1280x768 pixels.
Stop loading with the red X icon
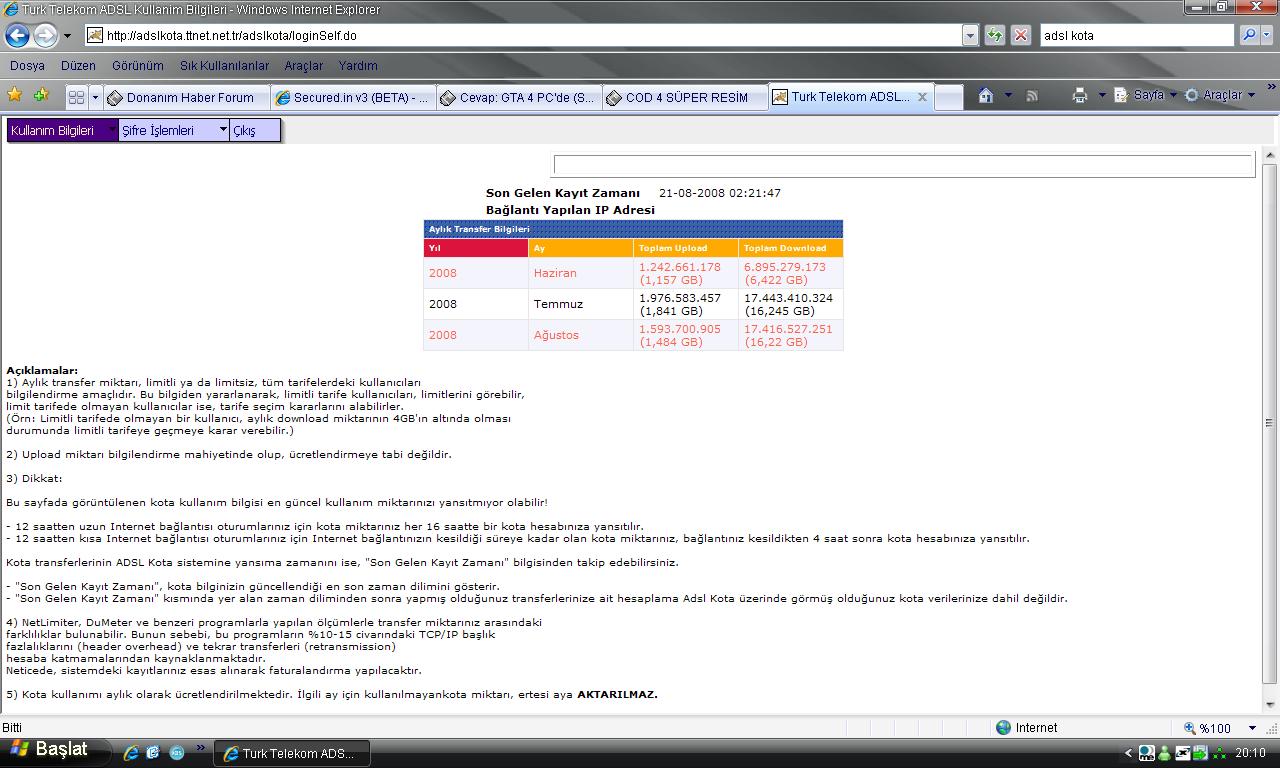click(1021, 35)
